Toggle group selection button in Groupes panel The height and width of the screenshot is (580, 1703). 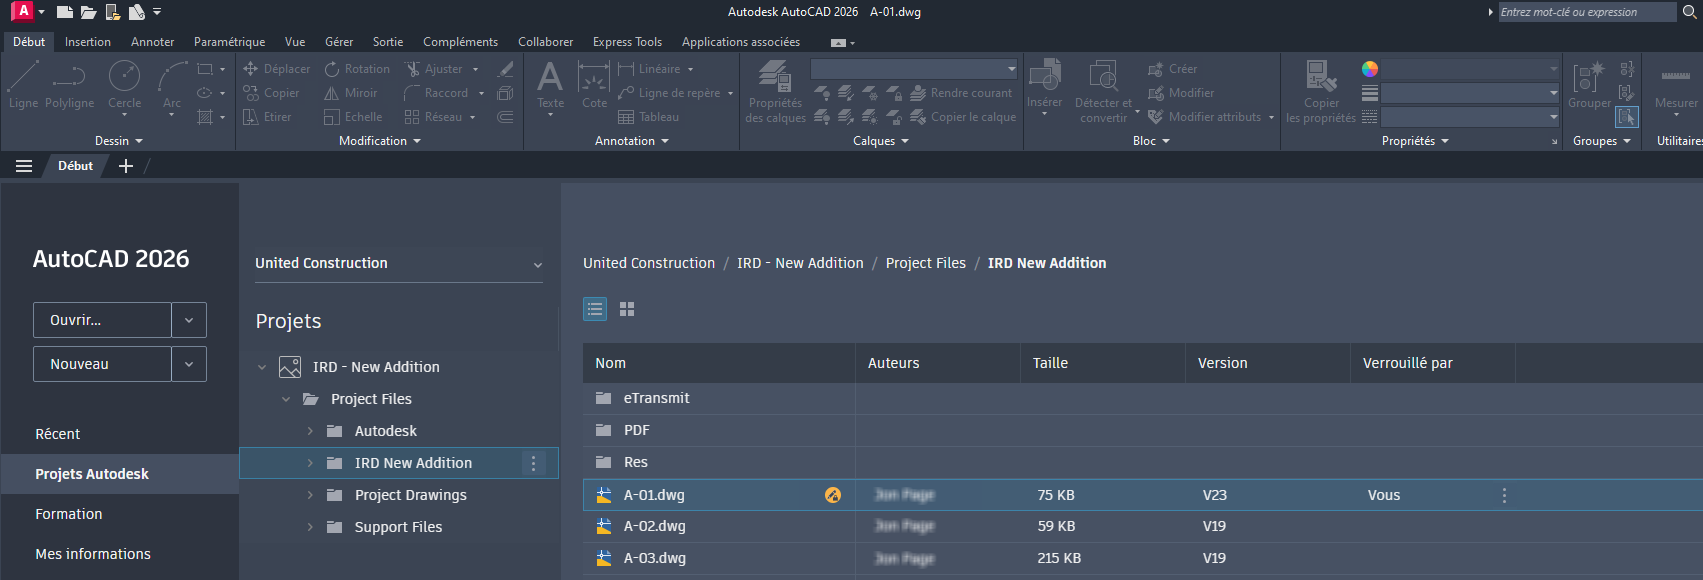[1627, 117]
